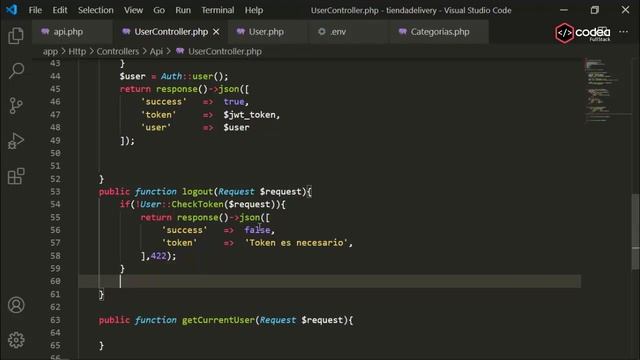Screen dimensions: 640x360
Task: Click the 422 status code
Action: 158,256
